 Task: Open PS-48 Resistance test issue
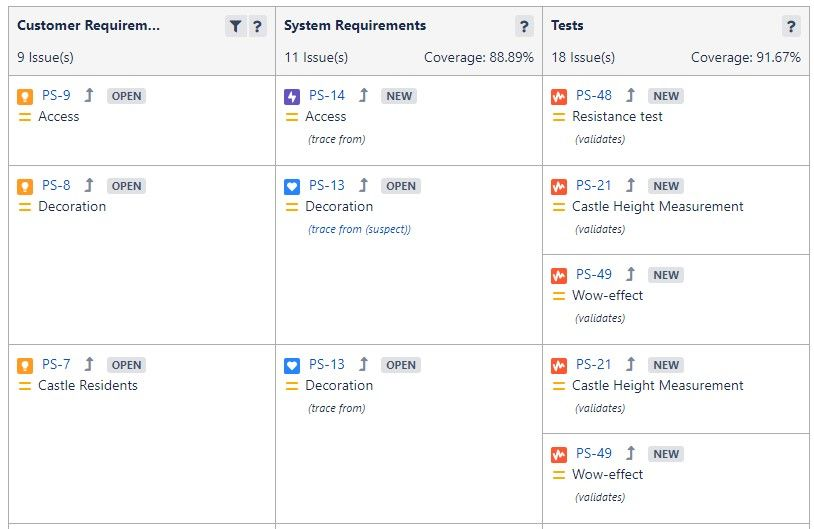coord(593,96)
